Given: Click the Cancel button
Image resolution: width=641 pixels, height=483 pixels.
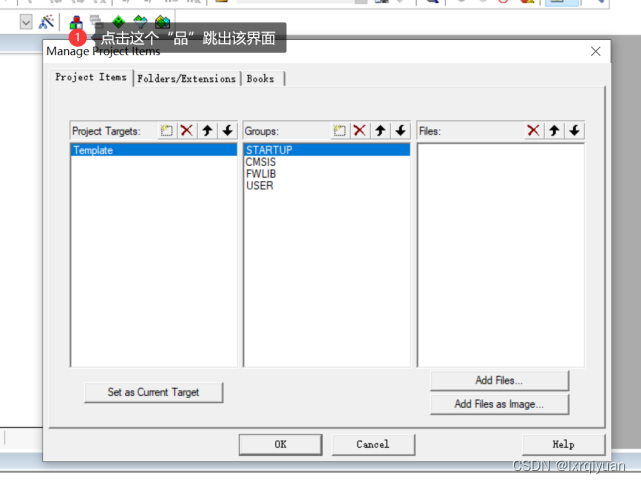Looking at the screenshot, I should (x=373, y=445).
